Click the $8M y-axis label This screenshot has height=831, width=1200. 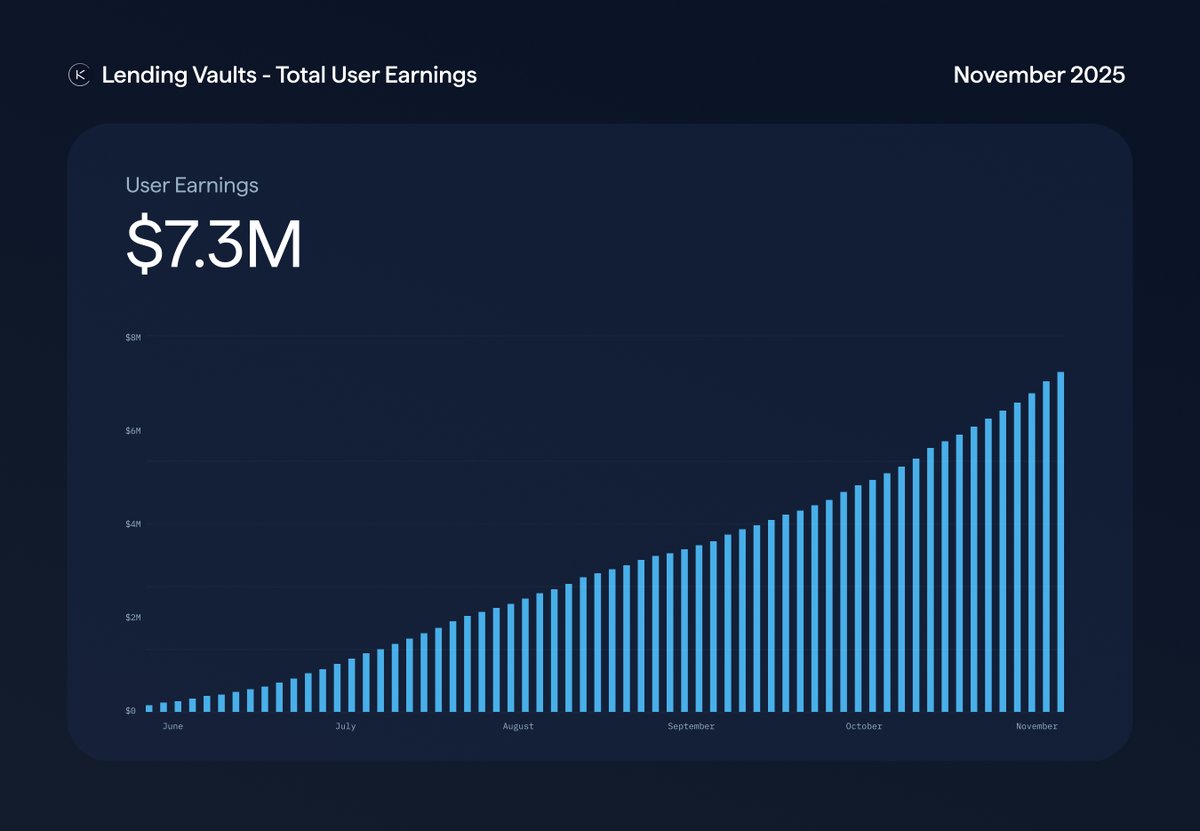133,338
